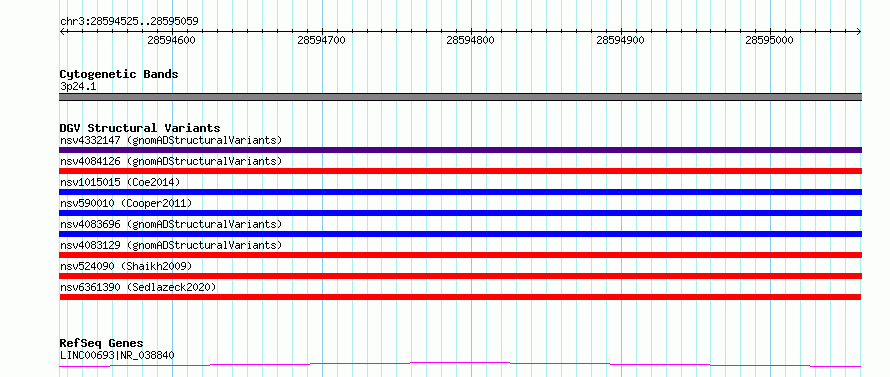The width and height of the screenshot is (890, 377).
Task: Click the blue nsv590010 variant bar
Action: point(460,213)
